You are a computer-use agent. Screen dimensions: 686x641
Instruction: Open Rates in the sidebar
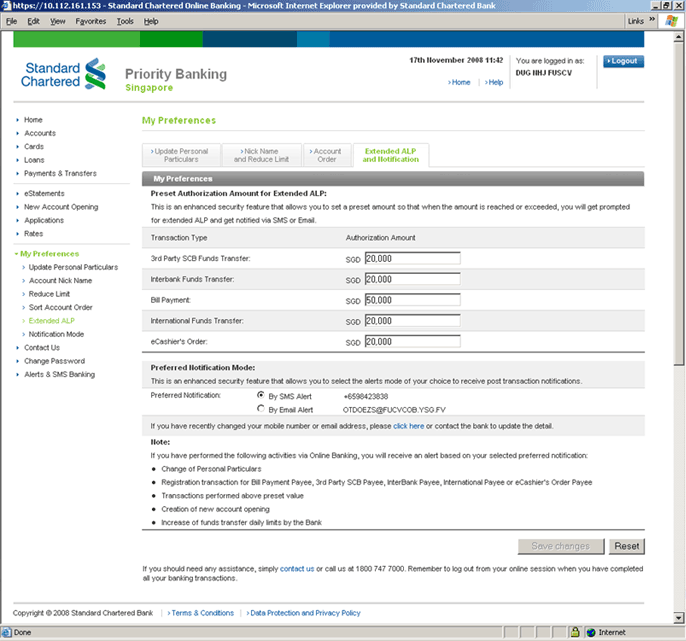coord(33,234)
